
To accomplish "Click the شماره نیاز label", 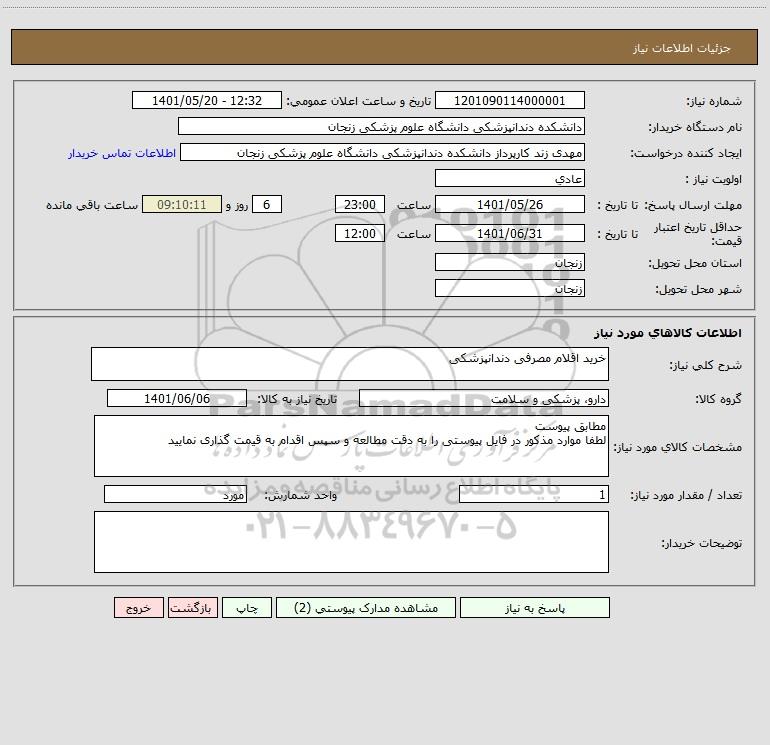I will click(714, 102).
